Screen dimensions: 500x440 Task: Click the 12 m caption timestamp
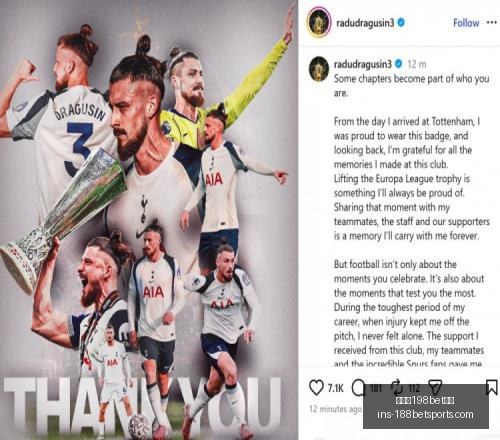click(x=417, y=64)
